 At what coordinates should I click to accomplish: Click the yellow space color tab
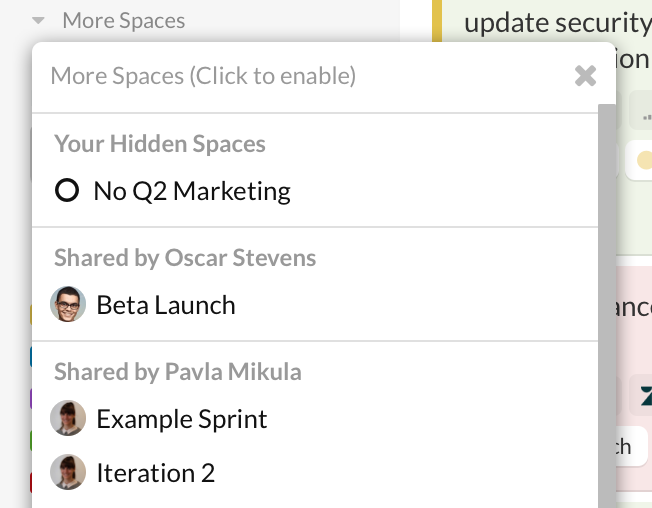(x=31, y=314)
